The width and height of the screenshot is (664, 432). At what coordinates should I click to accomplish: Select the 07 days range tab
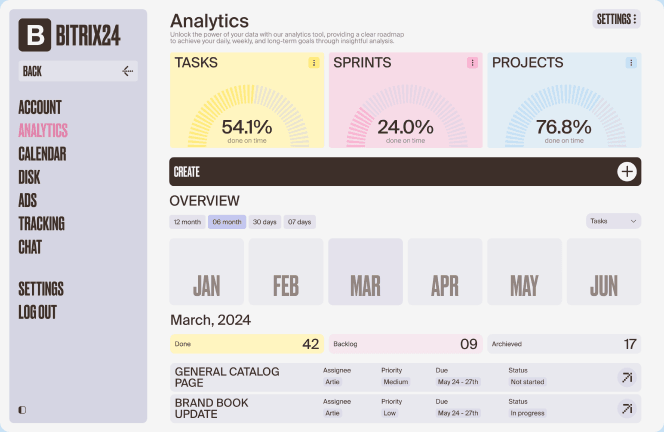point(299,222)
